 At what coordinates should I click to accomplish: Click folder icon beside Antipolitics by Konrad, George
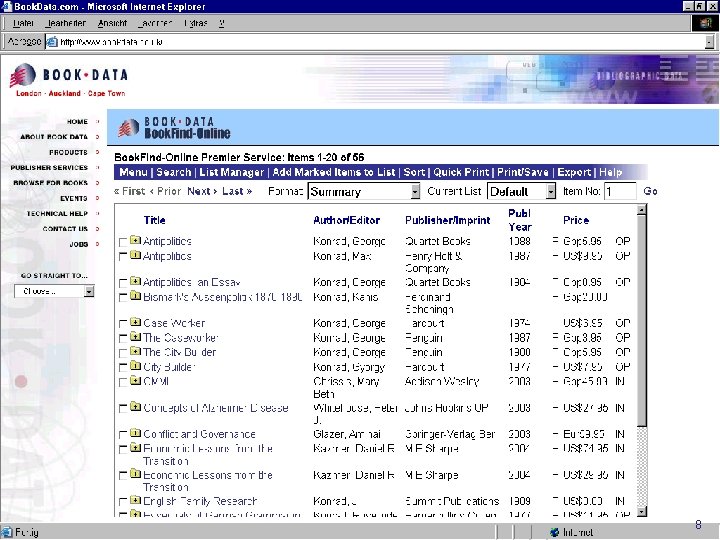click(x=135, y=240)
